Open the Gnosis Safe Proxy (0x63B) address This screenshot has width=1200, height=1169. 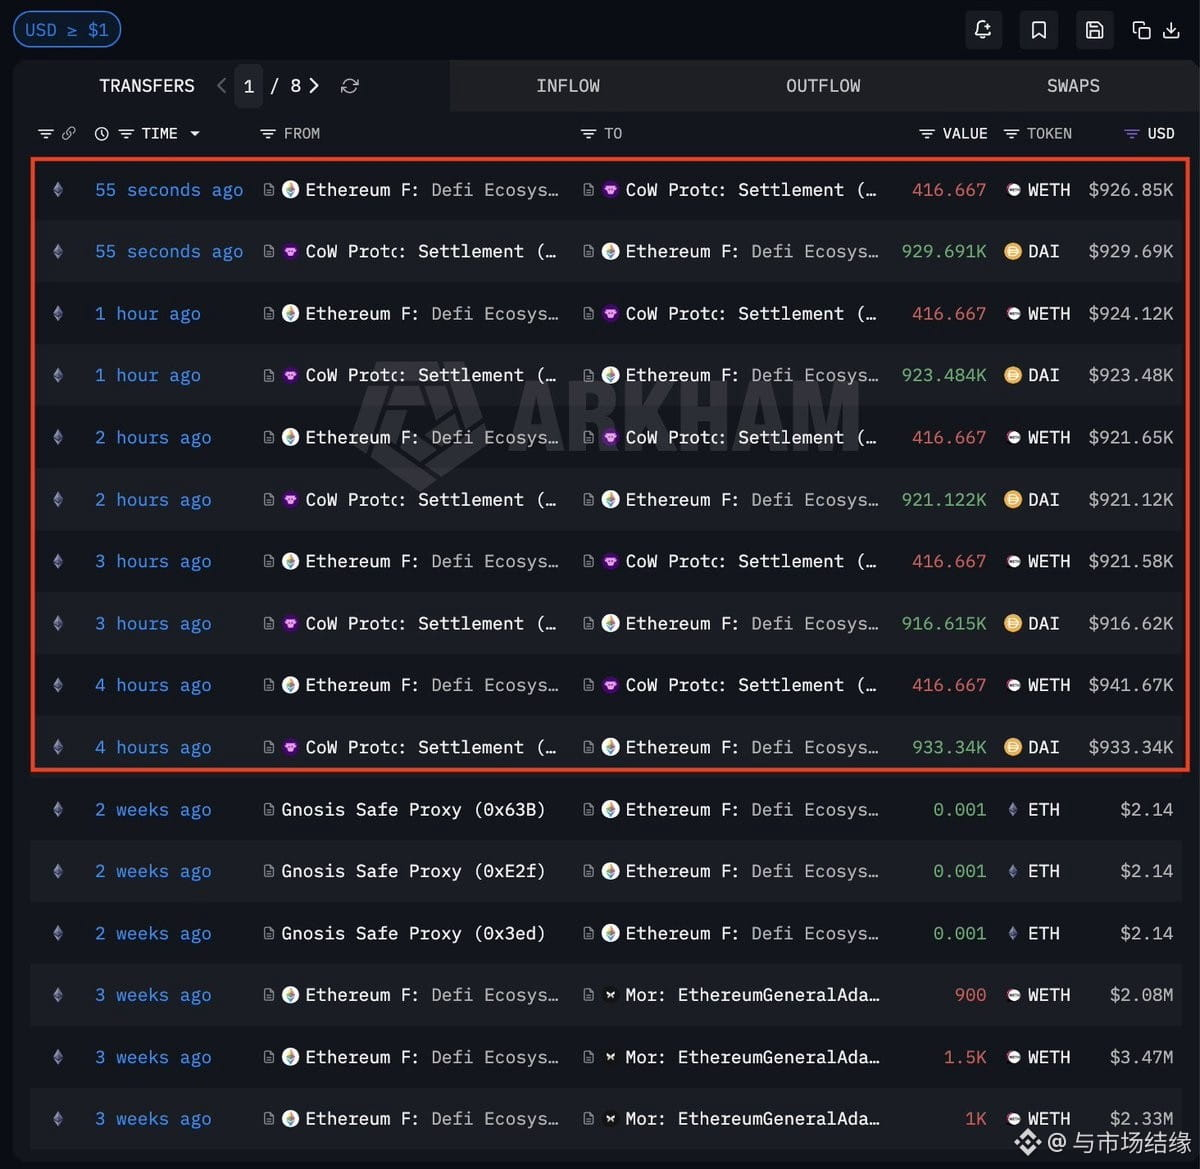(x=413, y=809)
